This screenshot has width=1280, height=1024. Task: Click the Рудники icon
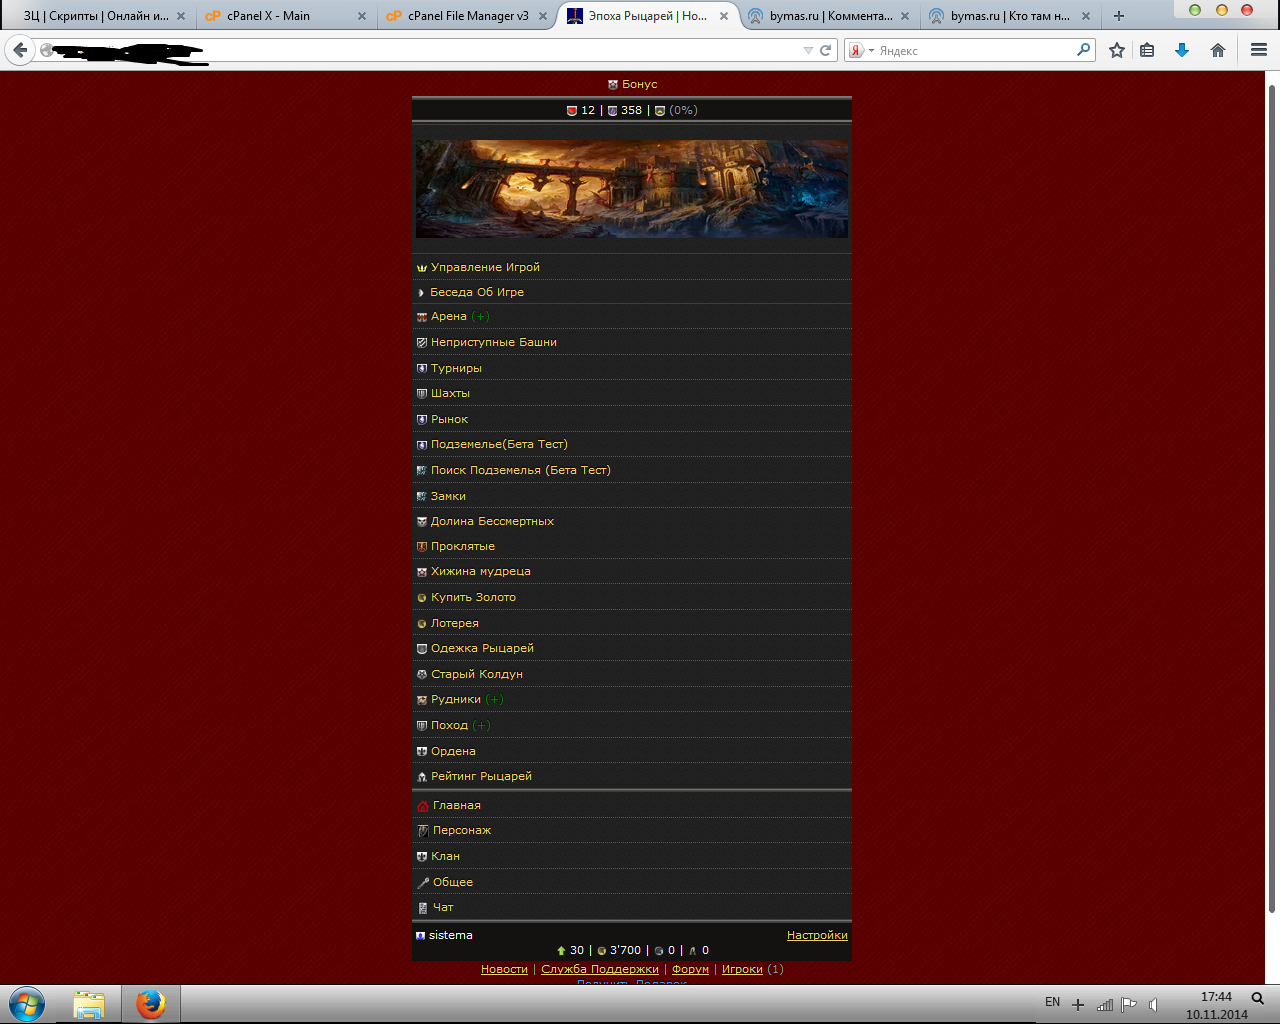pyautogui.click(x=422, y=700)
